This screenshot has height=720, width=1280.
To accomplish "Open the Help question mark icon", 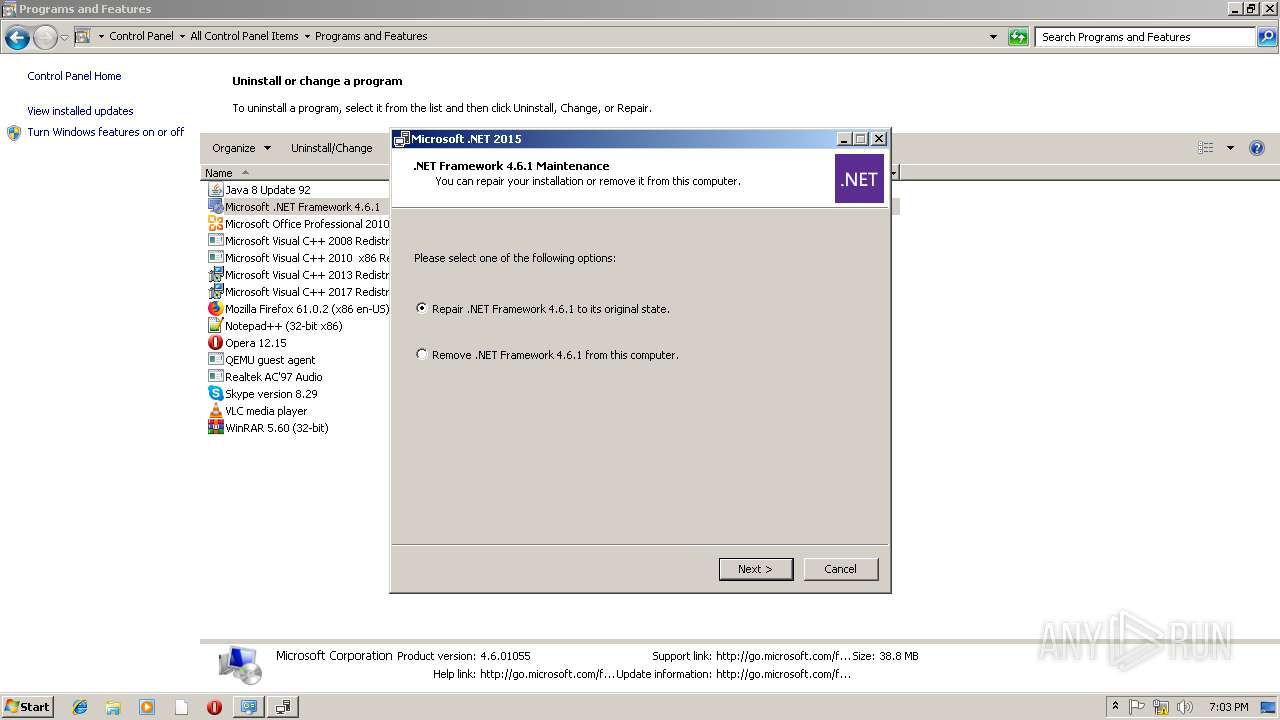I will pos(1257,148).
